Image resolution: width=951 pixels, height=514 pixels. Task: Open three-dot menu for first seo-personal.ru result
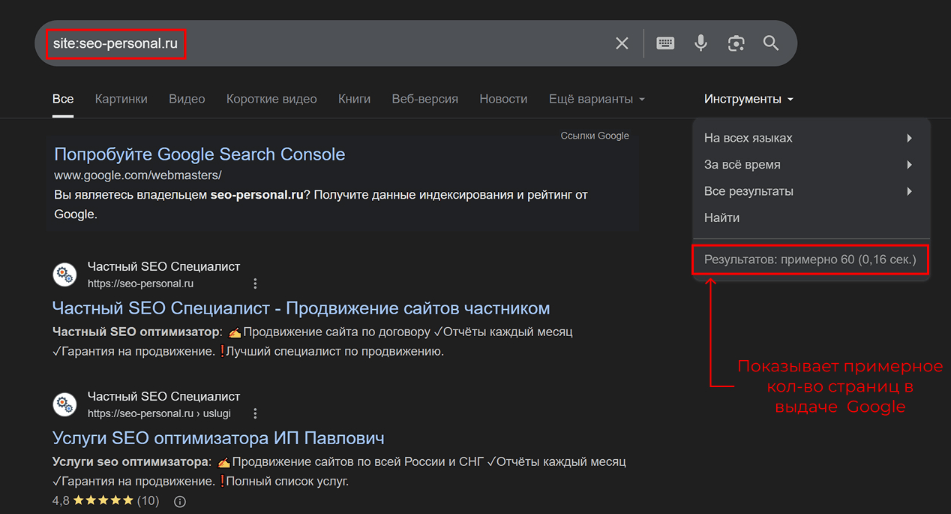click(x=255, y=284)
